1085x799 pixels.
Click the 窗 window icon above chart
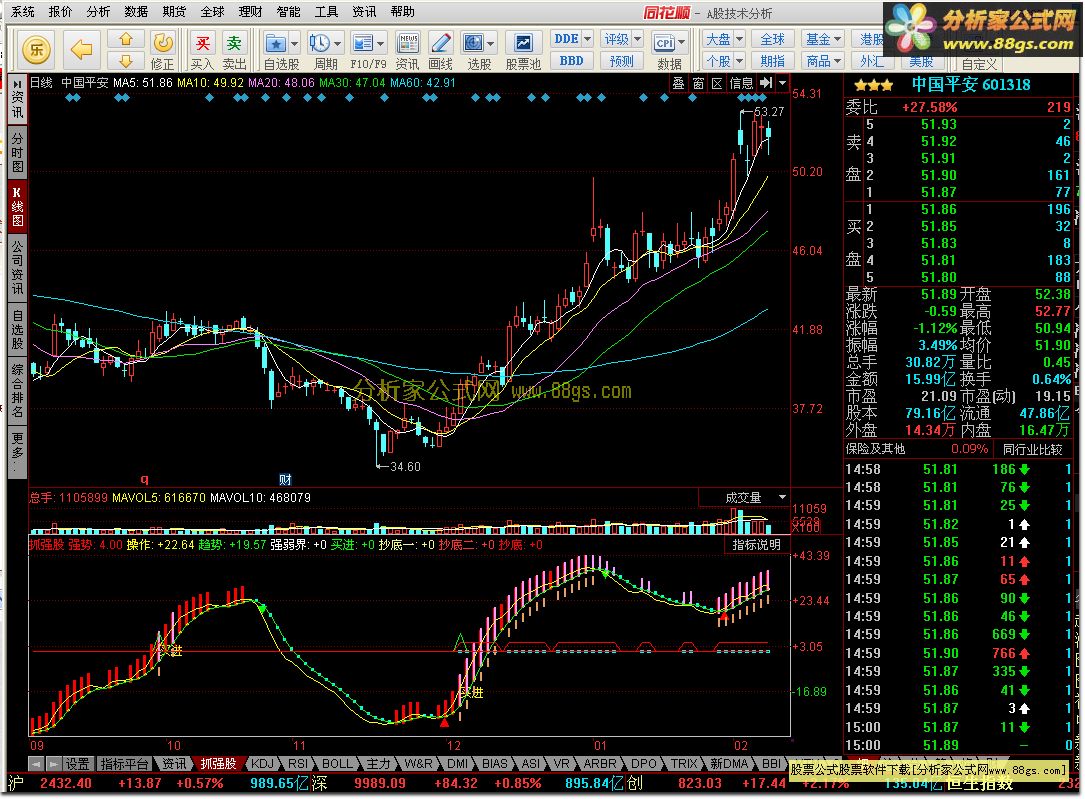[x=698, y=83]
